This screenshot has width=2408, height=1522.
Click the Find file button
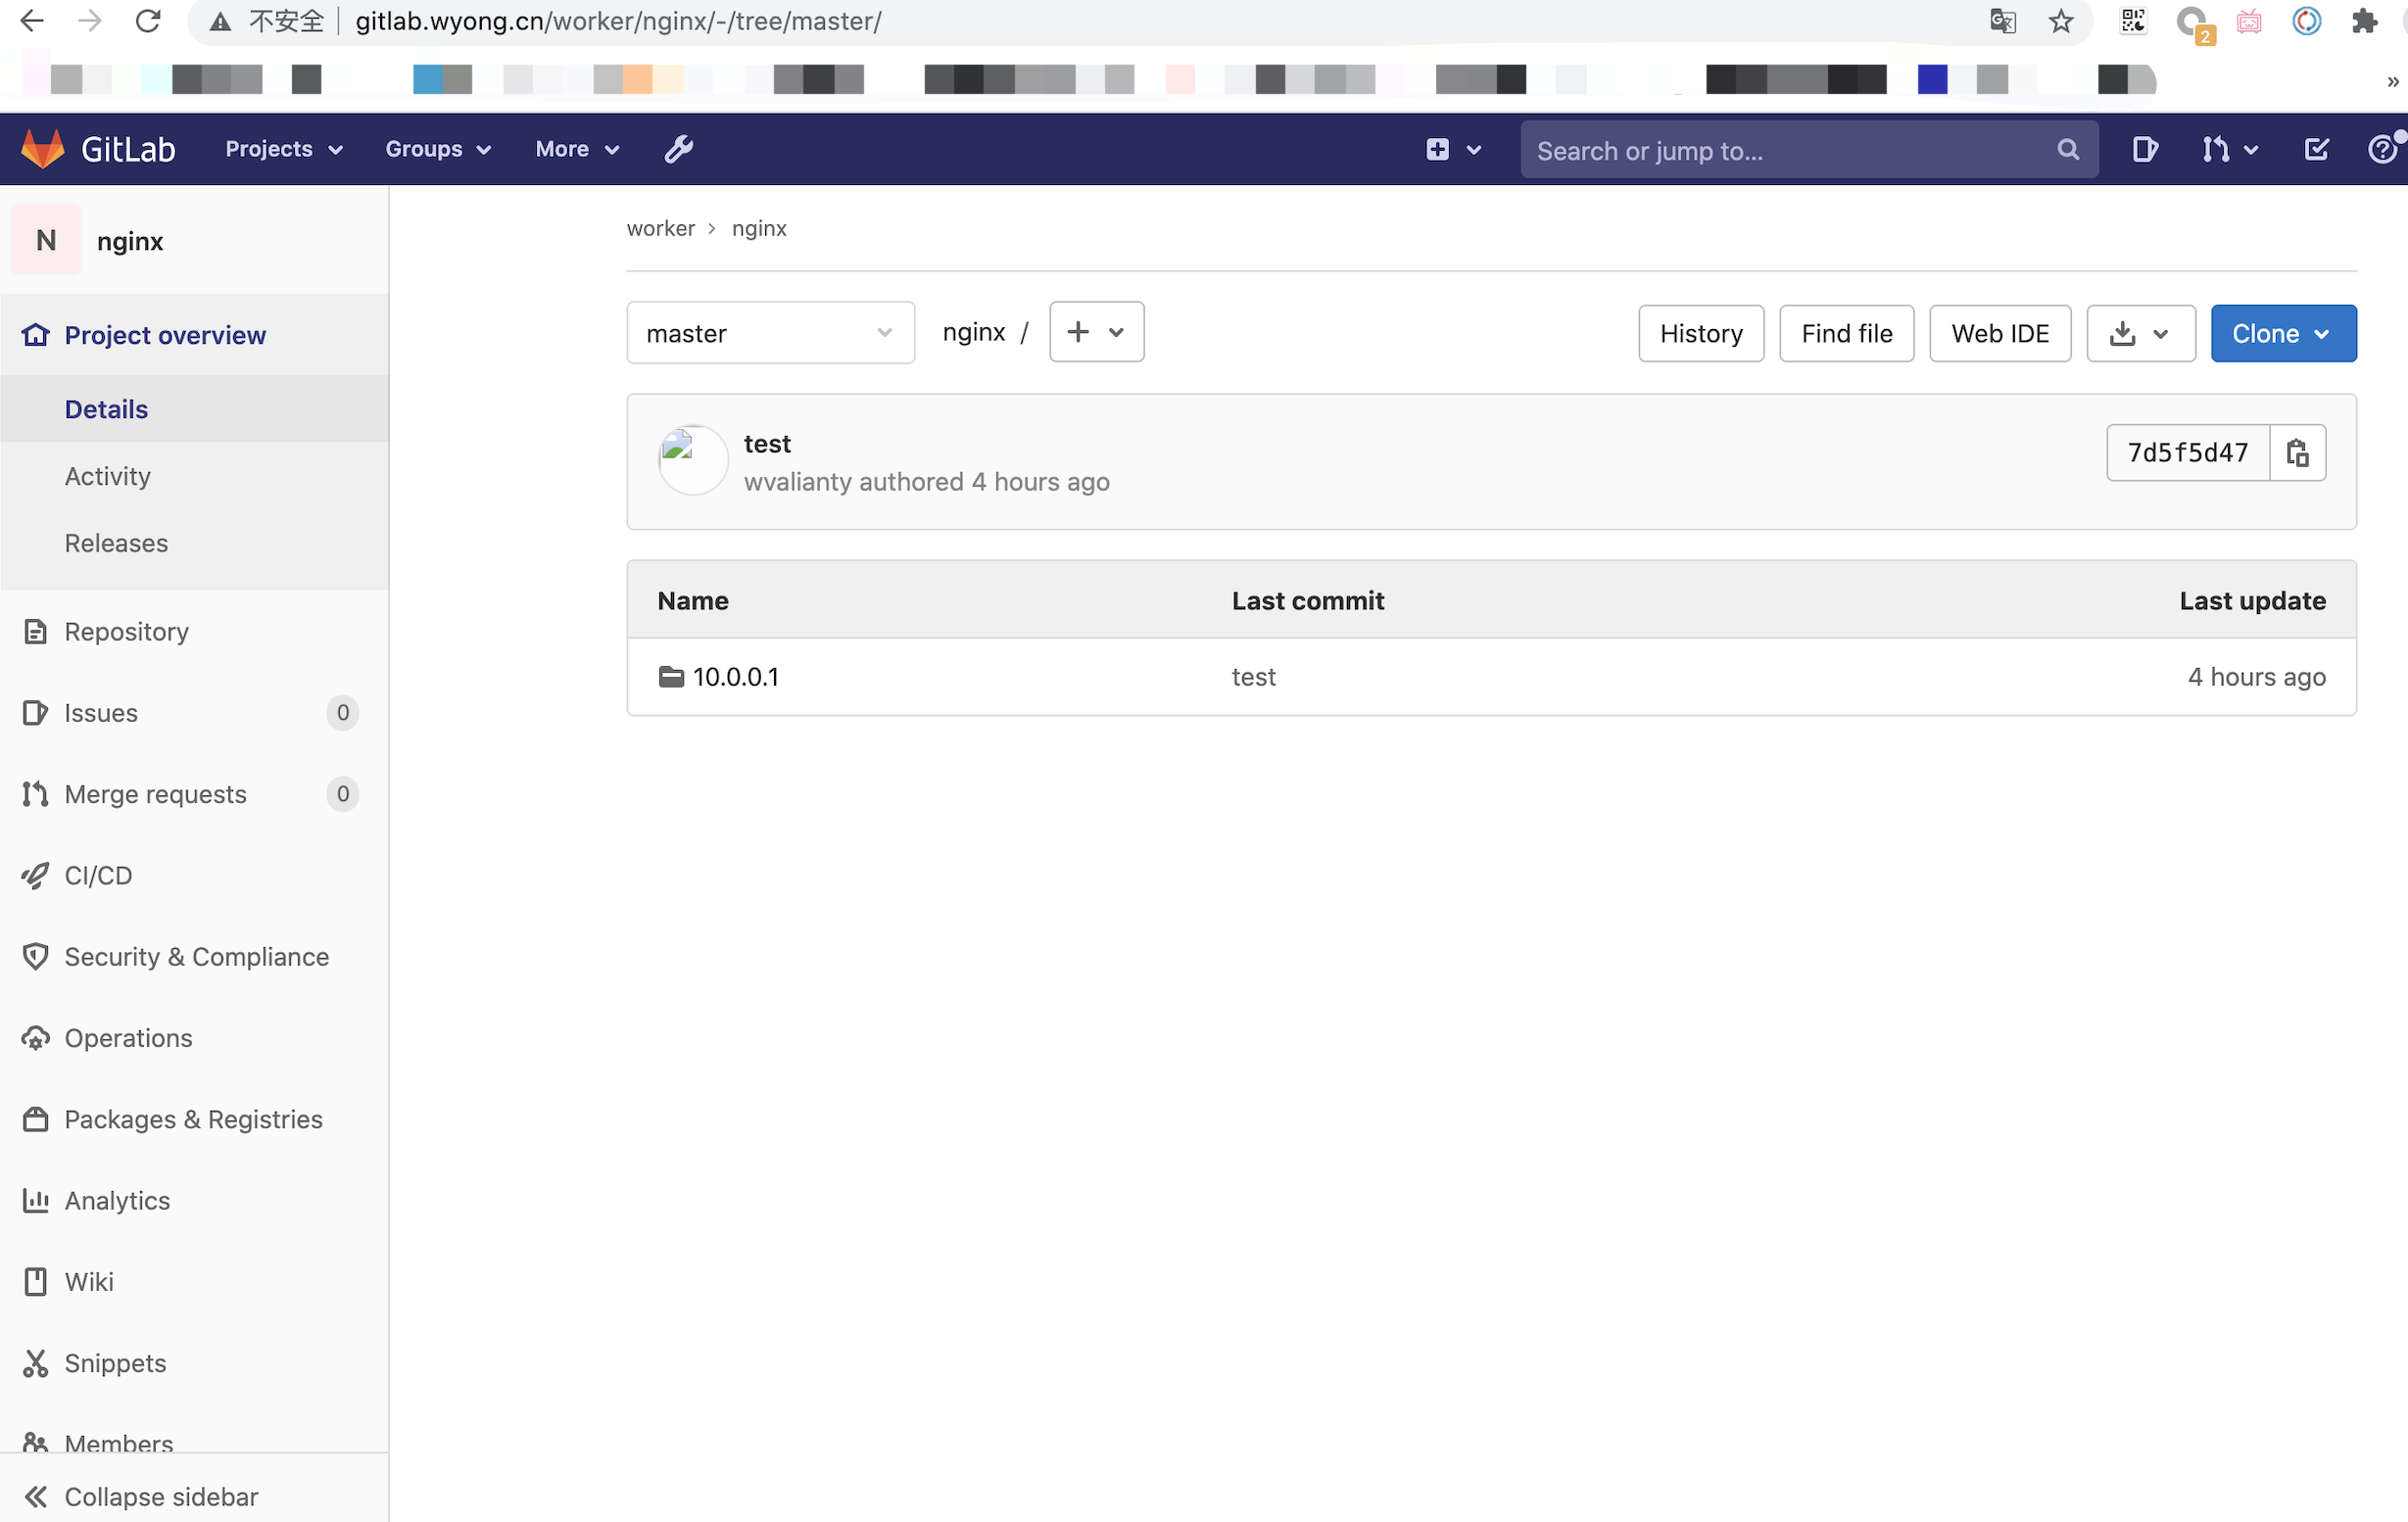[x=1845, y=333]
